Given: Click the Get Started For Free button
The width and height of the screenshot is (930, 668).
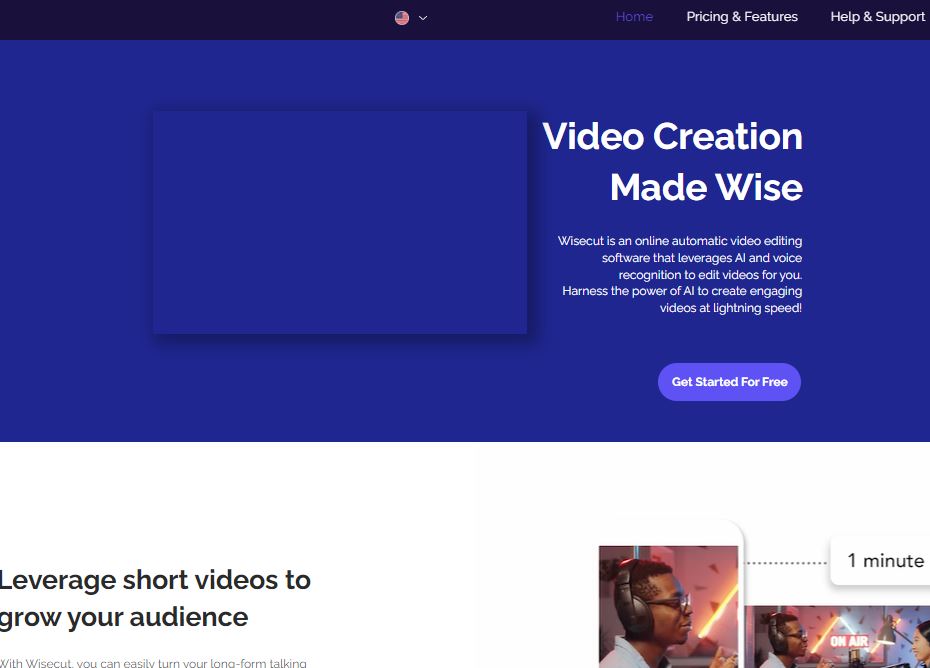Looking at the screenshot, I should pos(729,382).
